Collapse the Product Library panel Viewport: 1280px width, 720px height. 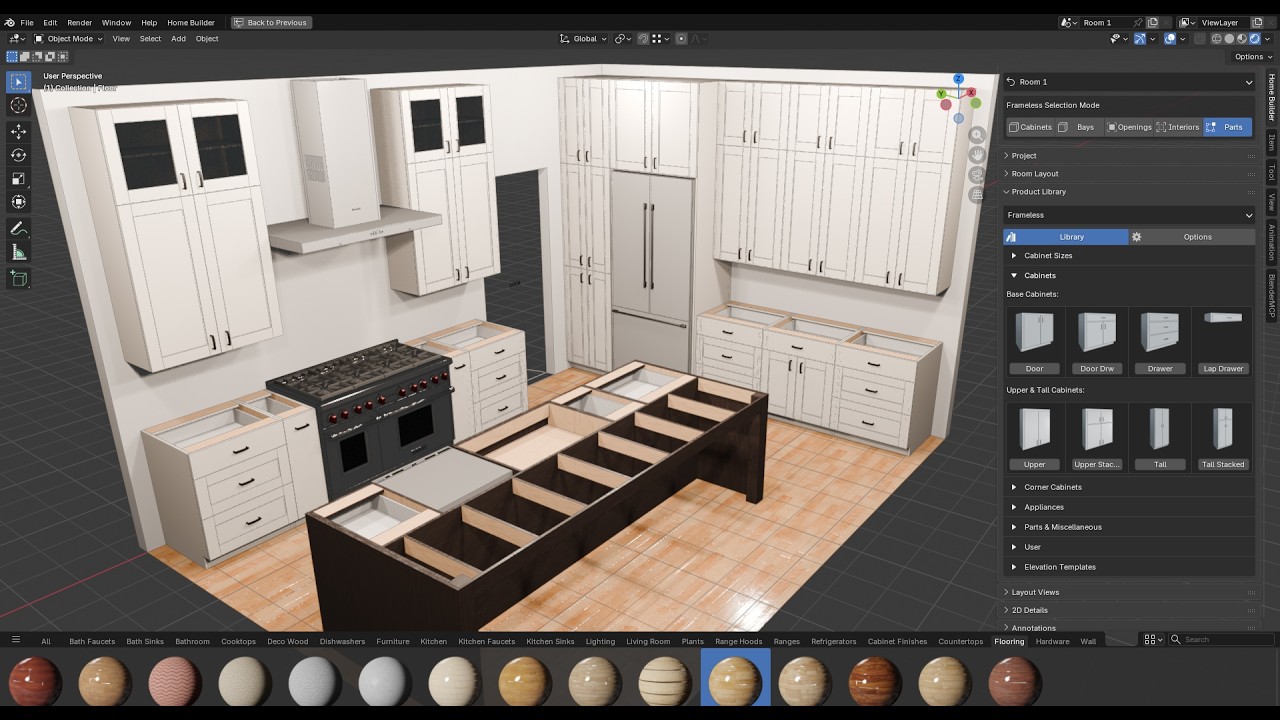[1129, 192]
